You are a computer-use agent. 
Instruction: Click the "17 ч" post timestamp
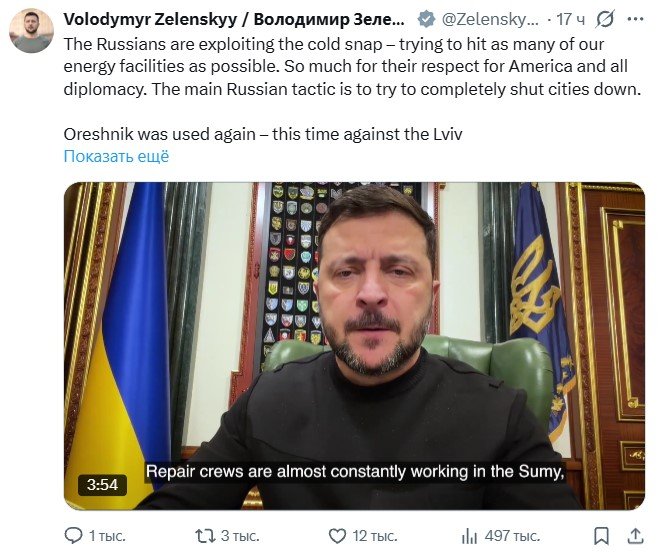(x=571, y=19)
